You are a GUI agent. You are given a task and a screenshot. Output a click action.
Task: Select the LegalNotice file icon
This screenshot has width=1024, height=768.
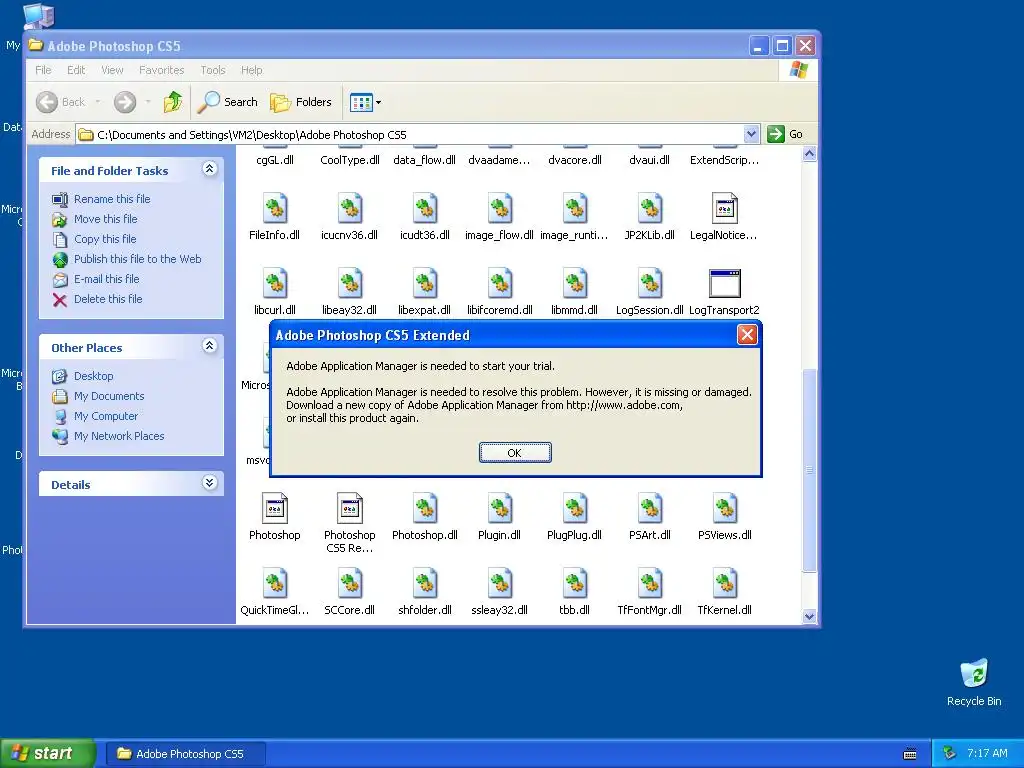click(x=724, y=208)
